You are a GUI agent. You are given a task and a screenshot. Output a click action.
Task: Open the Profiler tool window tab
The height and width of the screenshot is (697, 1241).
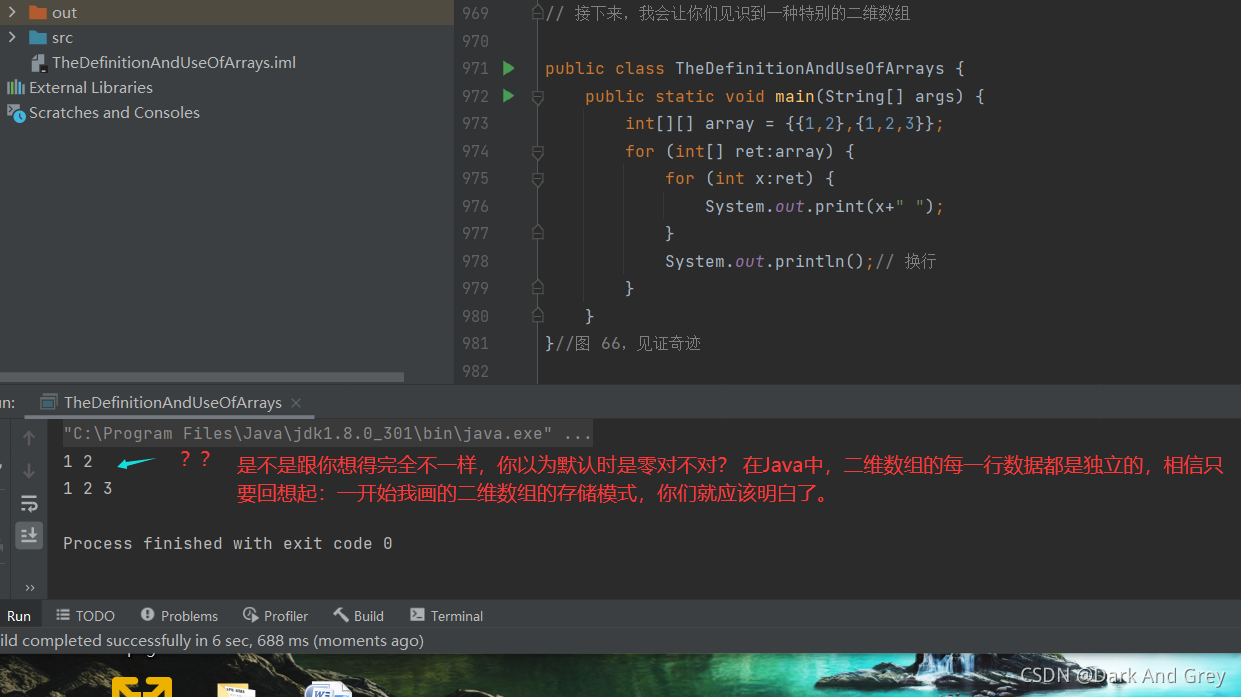[x=276, y=616]
